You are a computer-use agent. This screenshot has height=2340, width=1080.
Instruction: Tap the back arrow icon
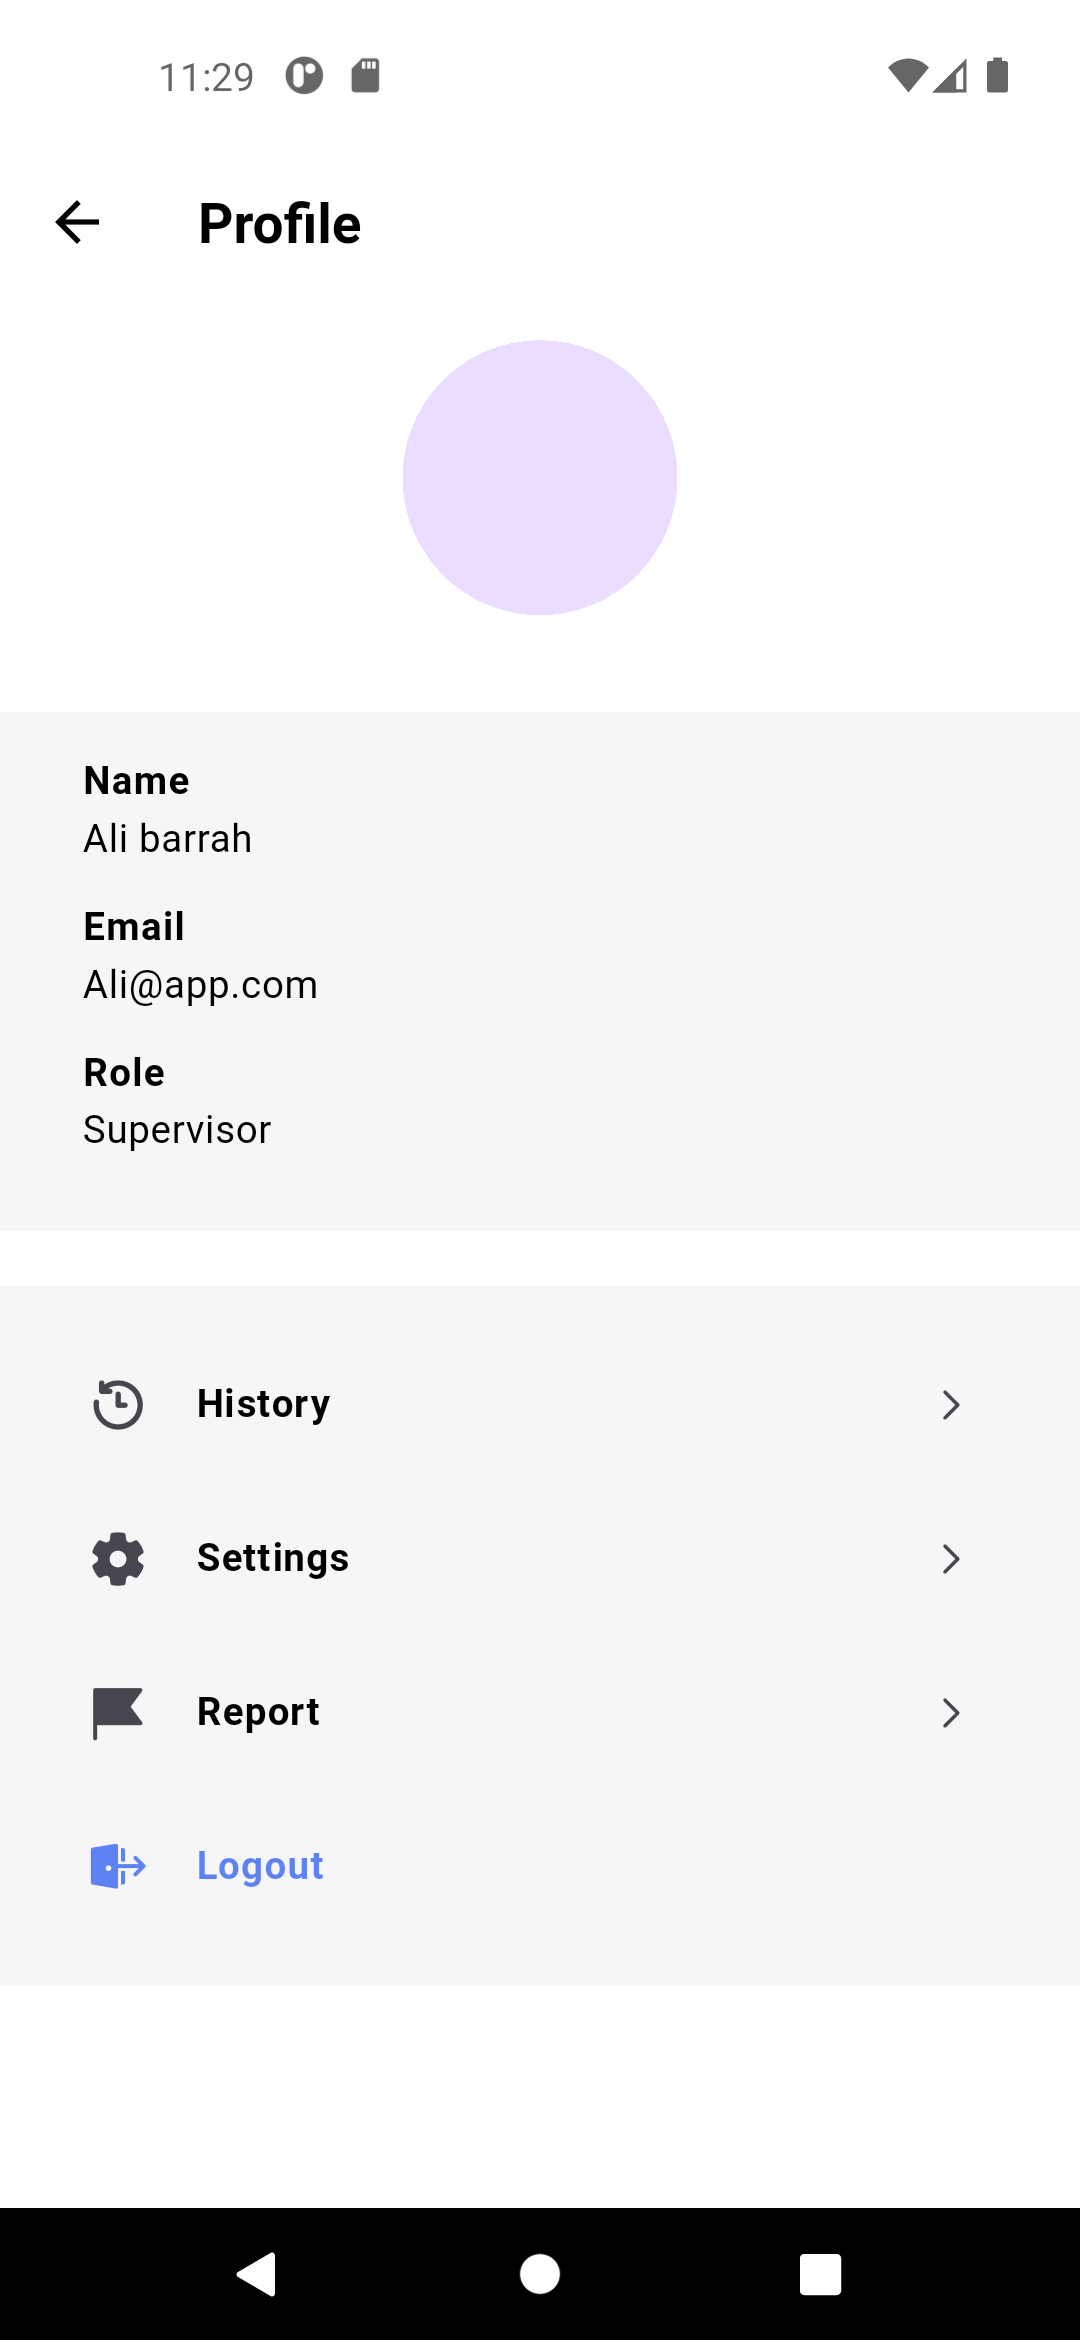(77, 222)
